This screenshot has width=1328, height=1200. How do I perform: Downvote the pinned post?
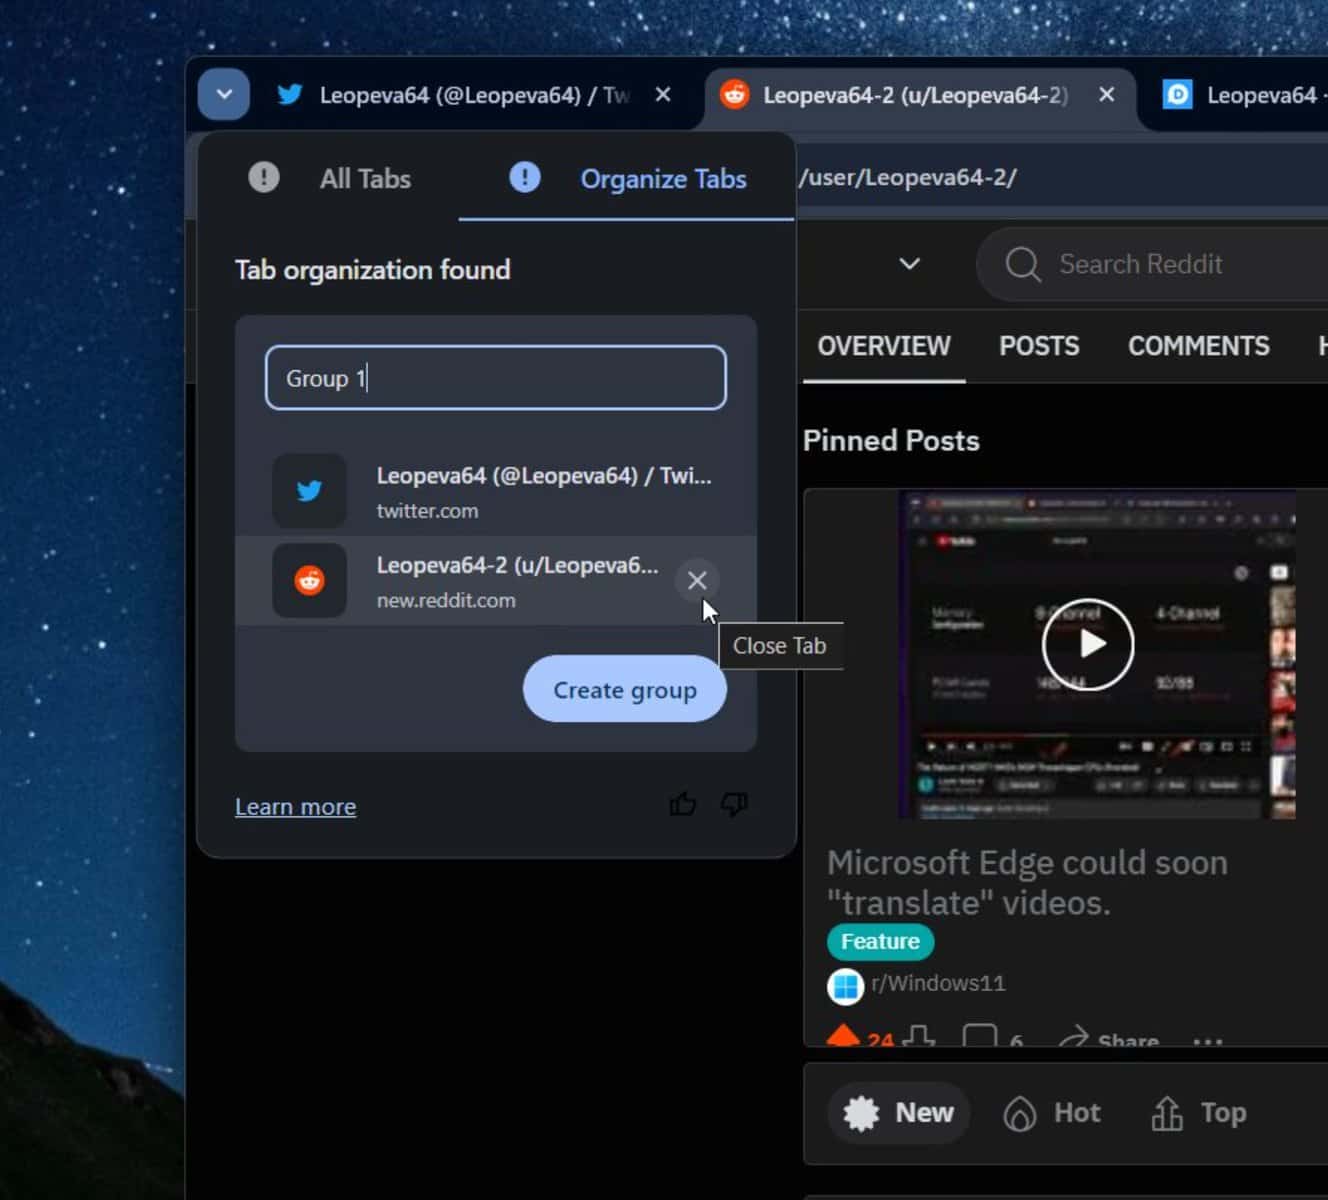click(919, 1037)
